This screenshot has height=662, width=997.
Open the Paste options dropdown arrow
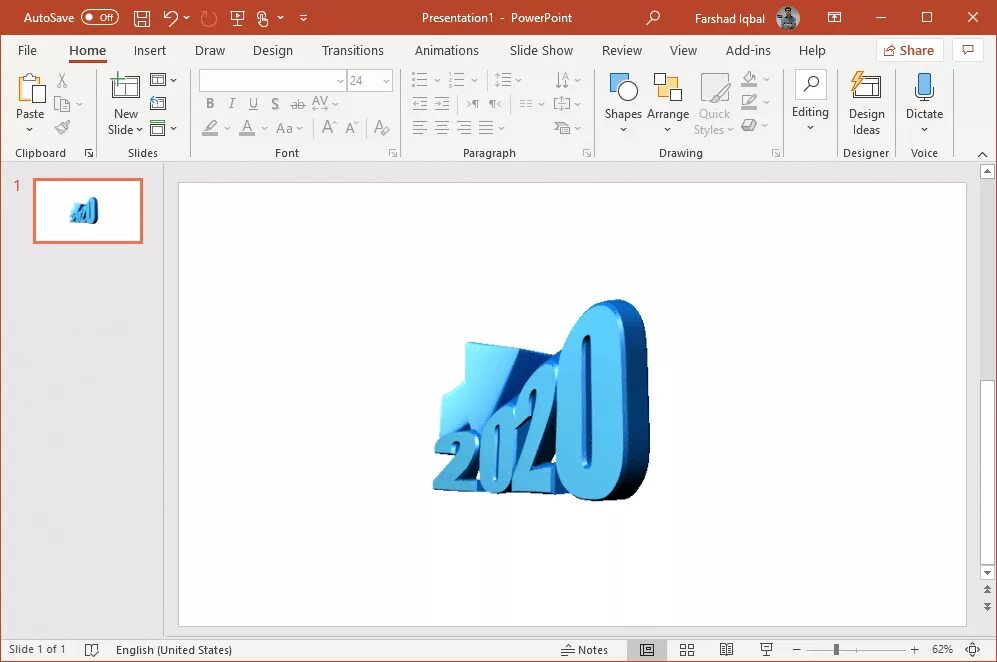[29, 130]
